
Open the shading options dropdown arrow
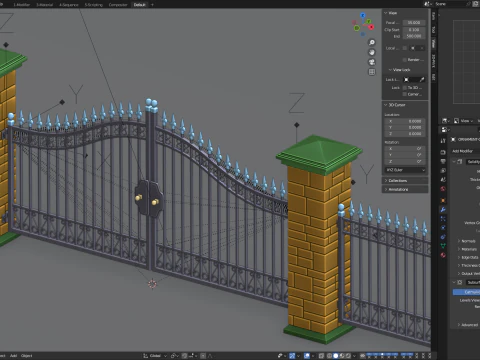(354, 356)
